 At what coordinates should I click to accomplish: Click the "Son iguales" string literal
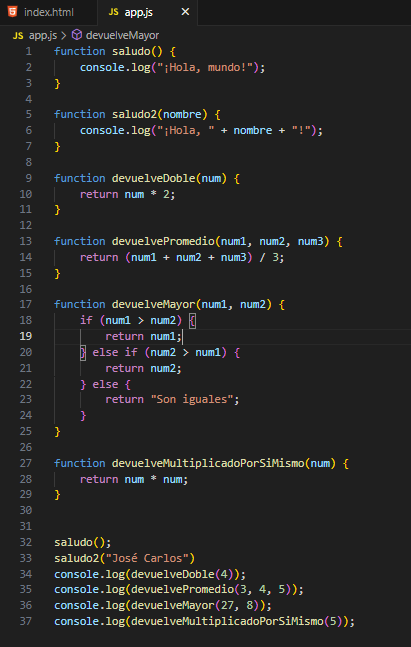click(x=191, y=399)
